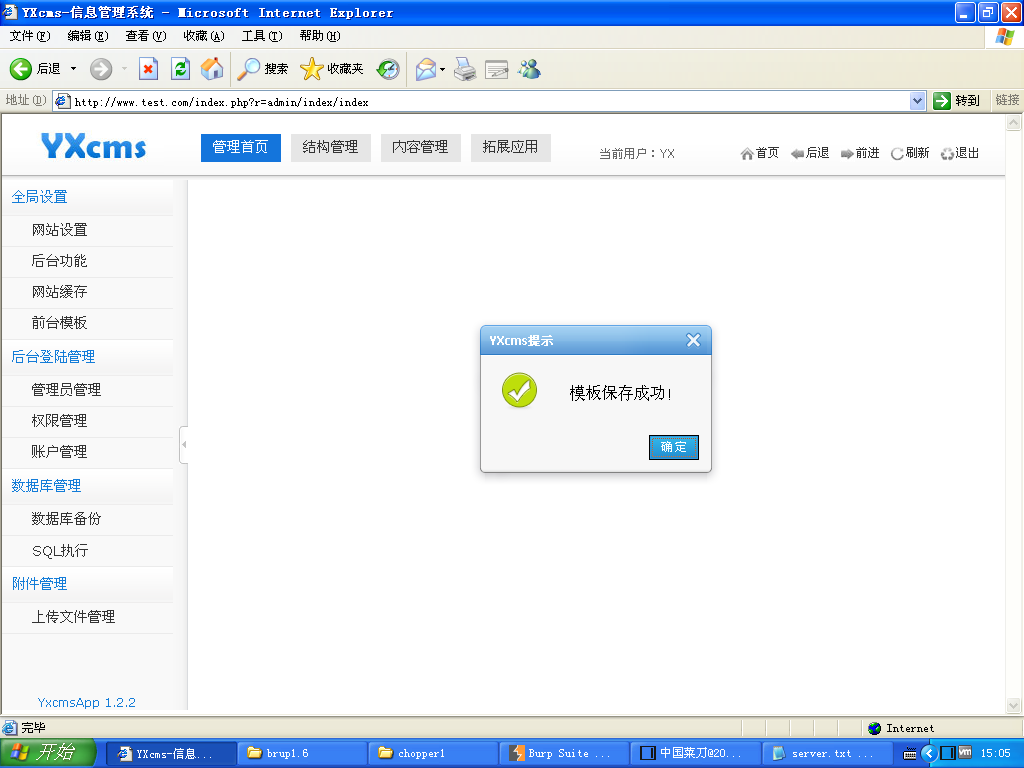1024x768 pixels.
Task: Click the 附件管理 section header
Action: pos(39,584)
